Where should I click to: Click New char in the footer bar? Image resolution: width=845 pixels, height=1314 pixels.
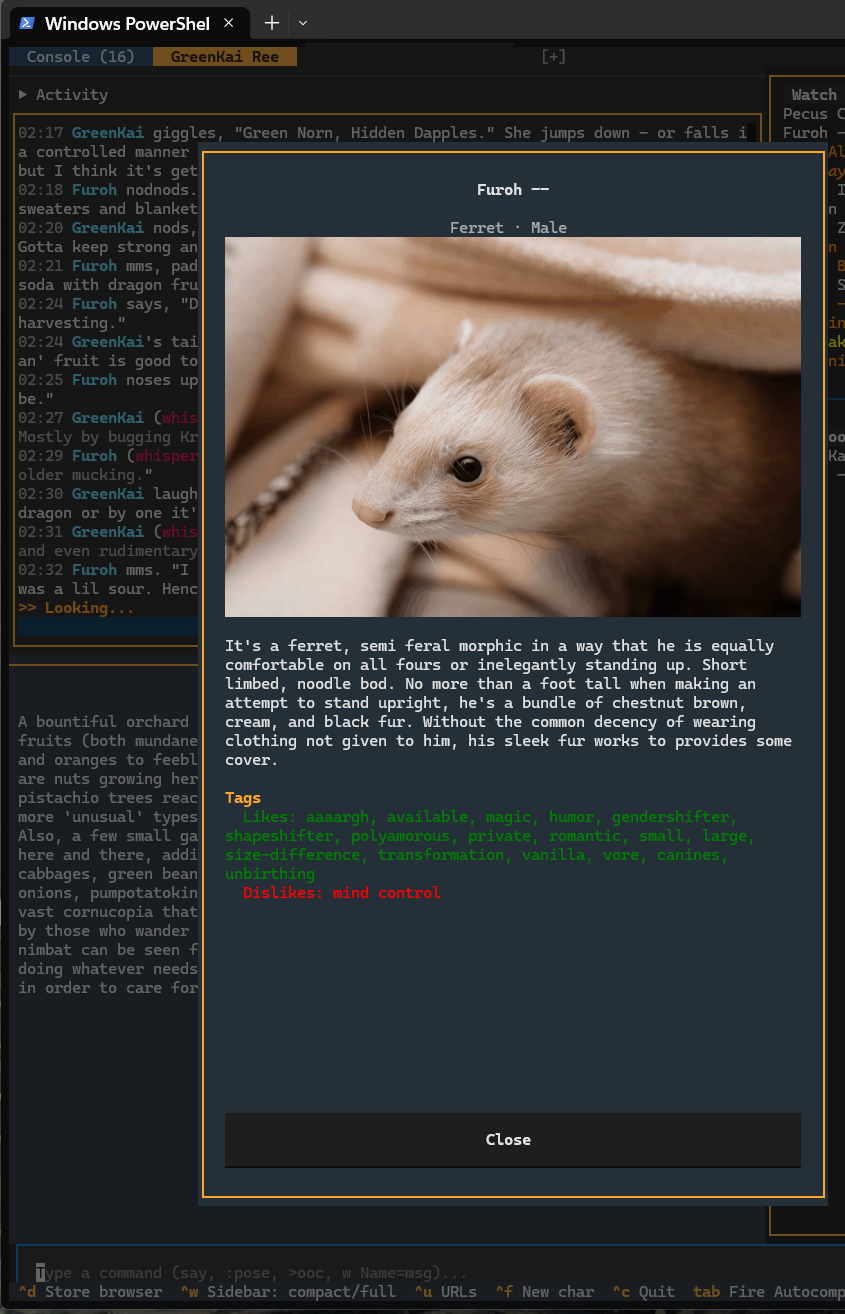pyautogui.click(x=545, y=1292)
